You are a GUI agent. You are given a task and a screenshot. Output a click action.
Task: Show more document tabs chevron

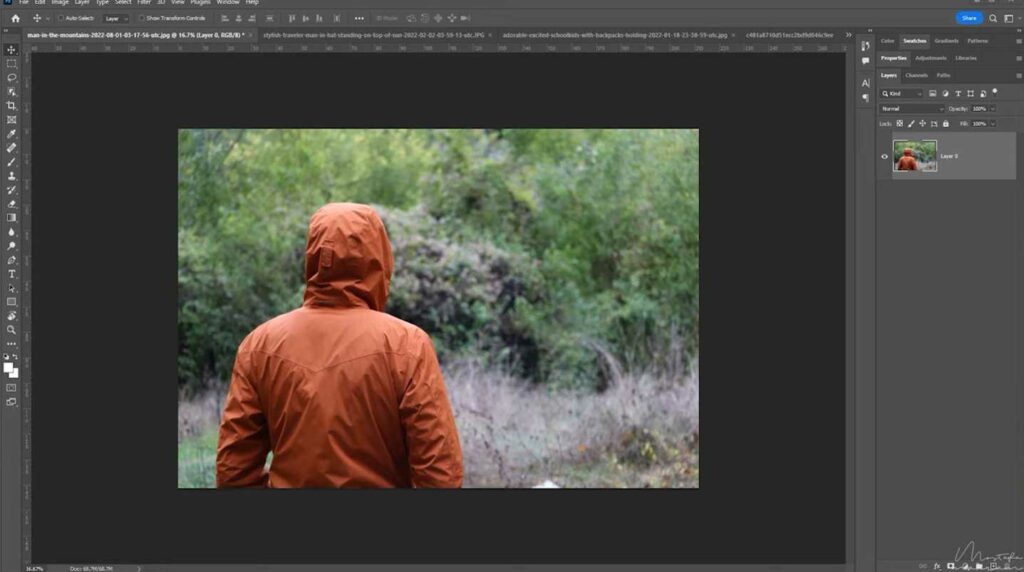coord(848,35)
